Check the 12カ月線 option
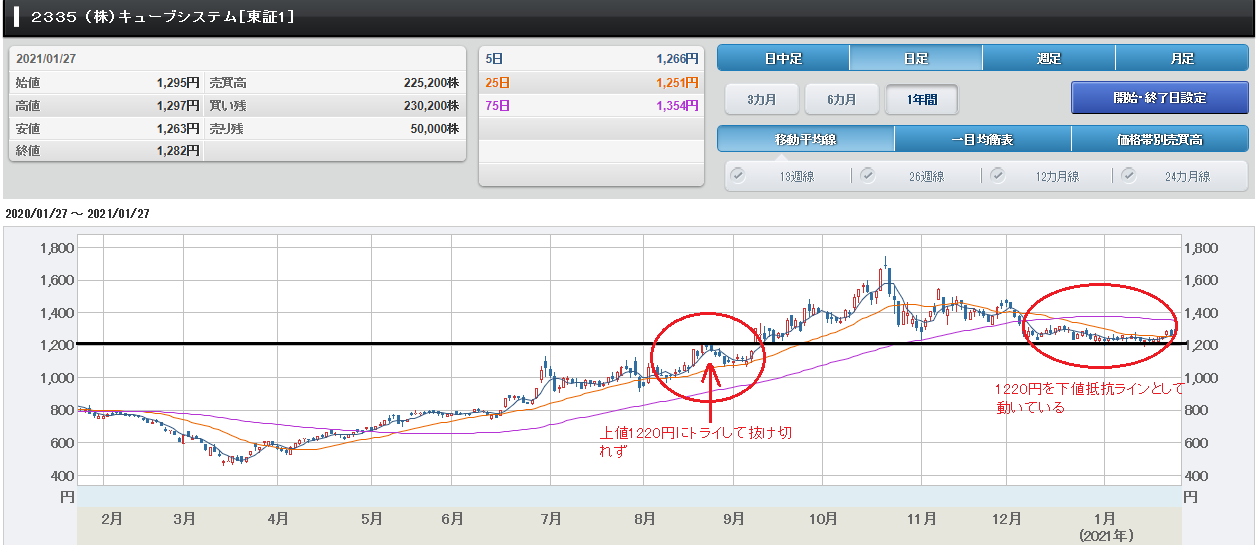This screenshot has height=550, width=1260. [x=997, y=175]
